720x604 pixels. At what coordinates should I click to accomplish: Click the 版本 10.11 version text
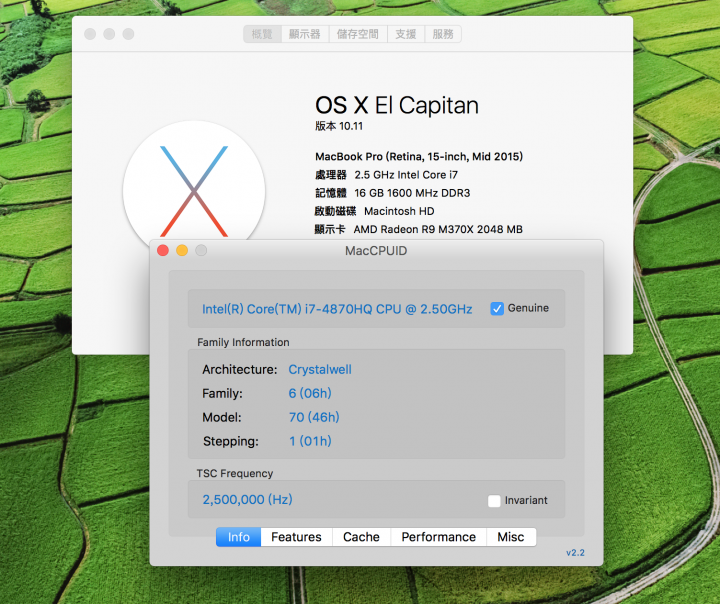(x=339, y=126)
